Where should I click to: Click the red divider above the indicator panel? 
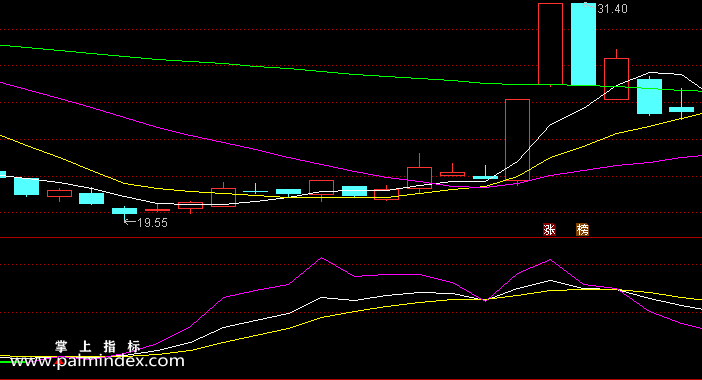351,238
